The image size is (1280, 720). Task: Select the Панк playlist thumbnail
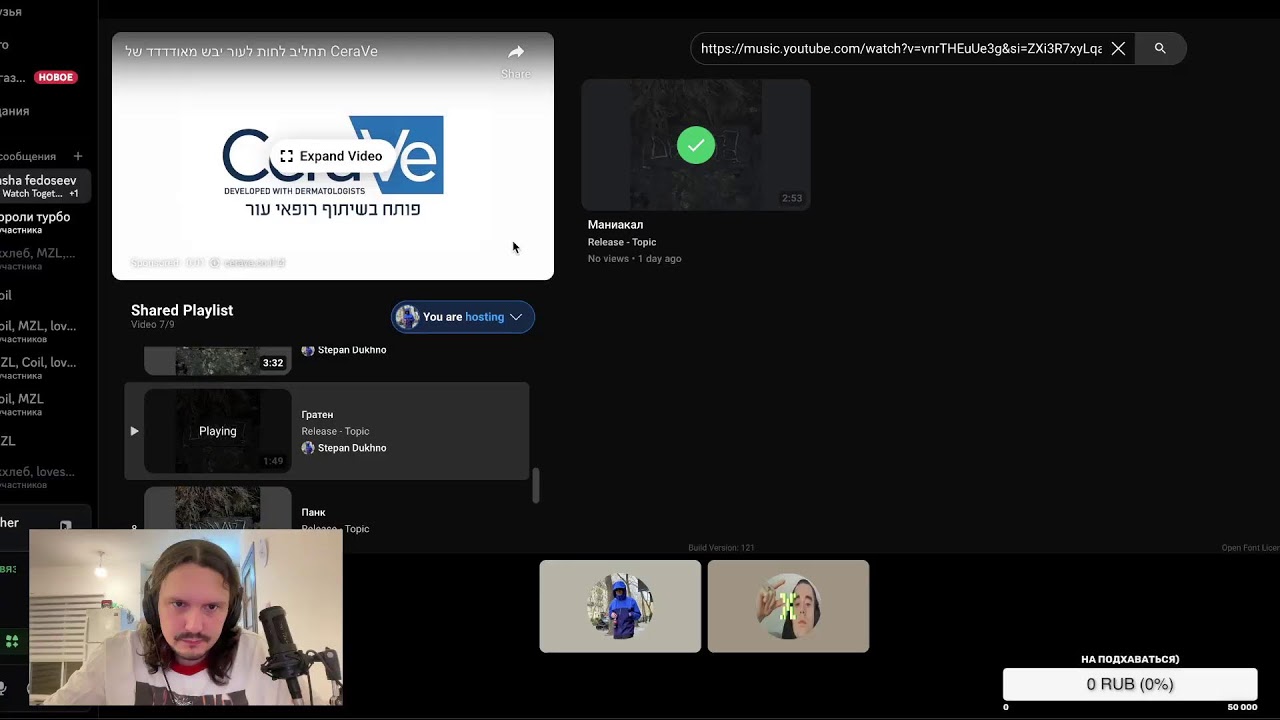[x=218, y=509]
